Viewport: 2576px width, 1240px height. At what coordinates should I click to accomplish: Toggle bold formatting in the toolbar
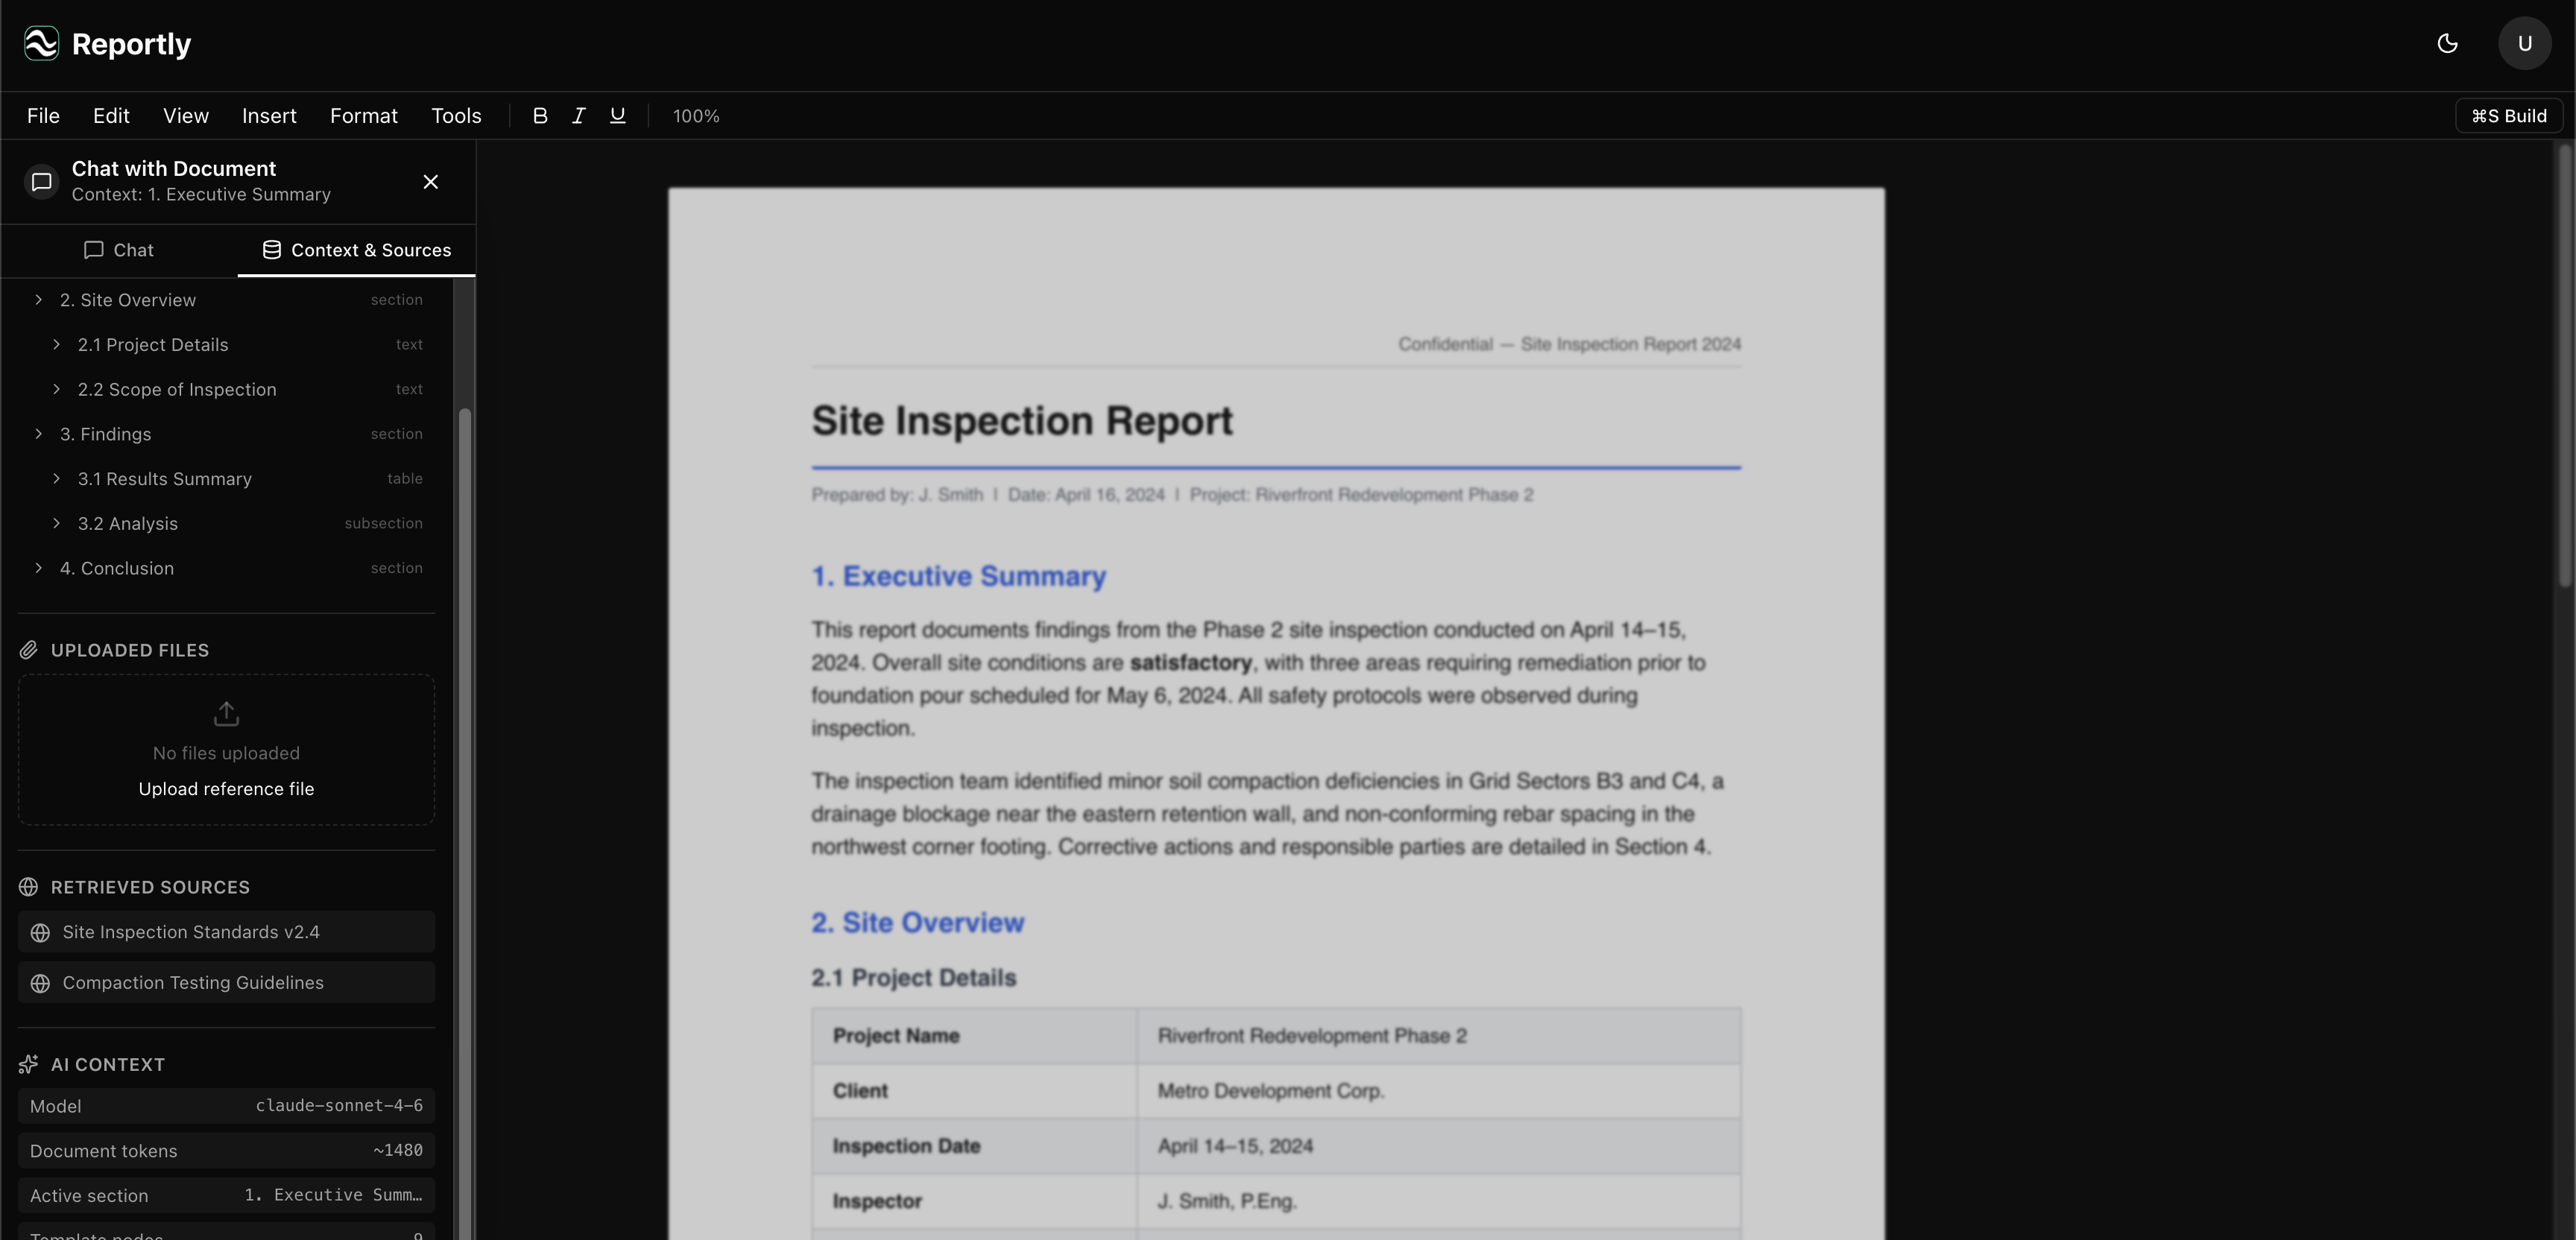540,115
